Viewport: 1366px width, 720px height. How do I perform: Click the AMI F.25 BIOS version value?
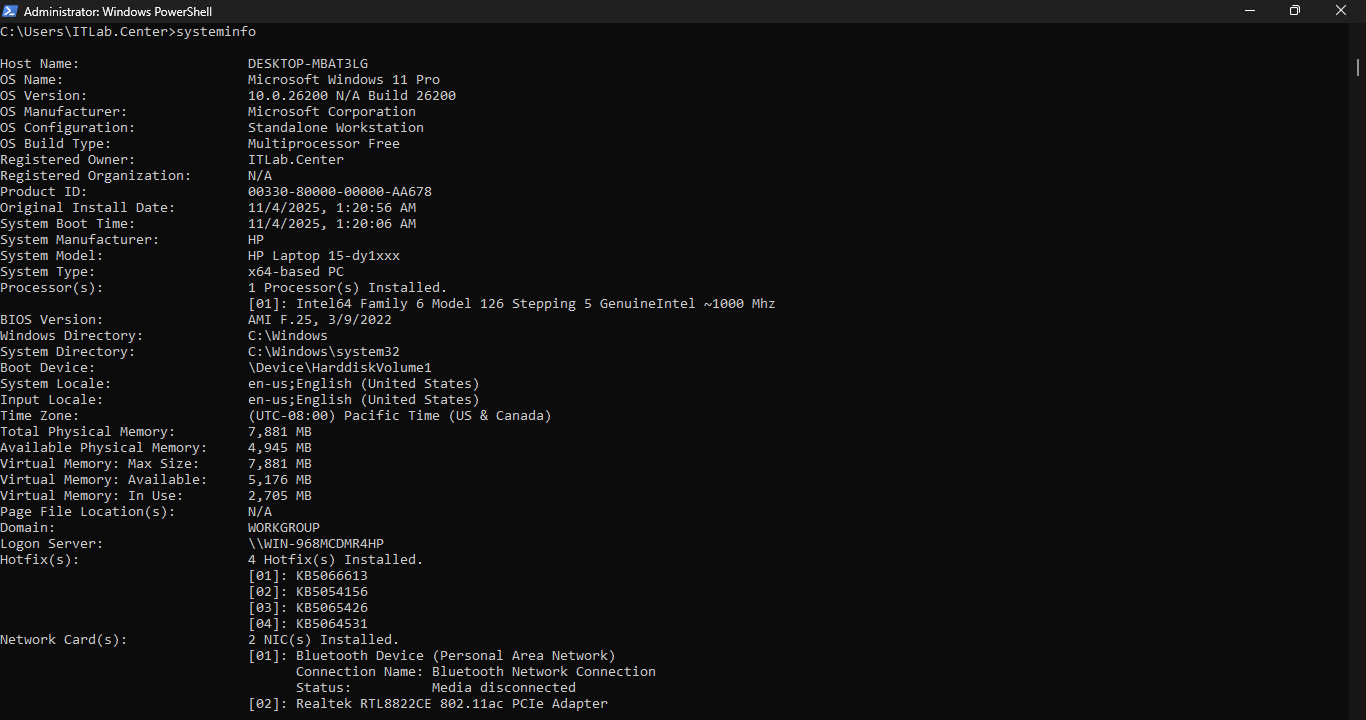point(319,320)
